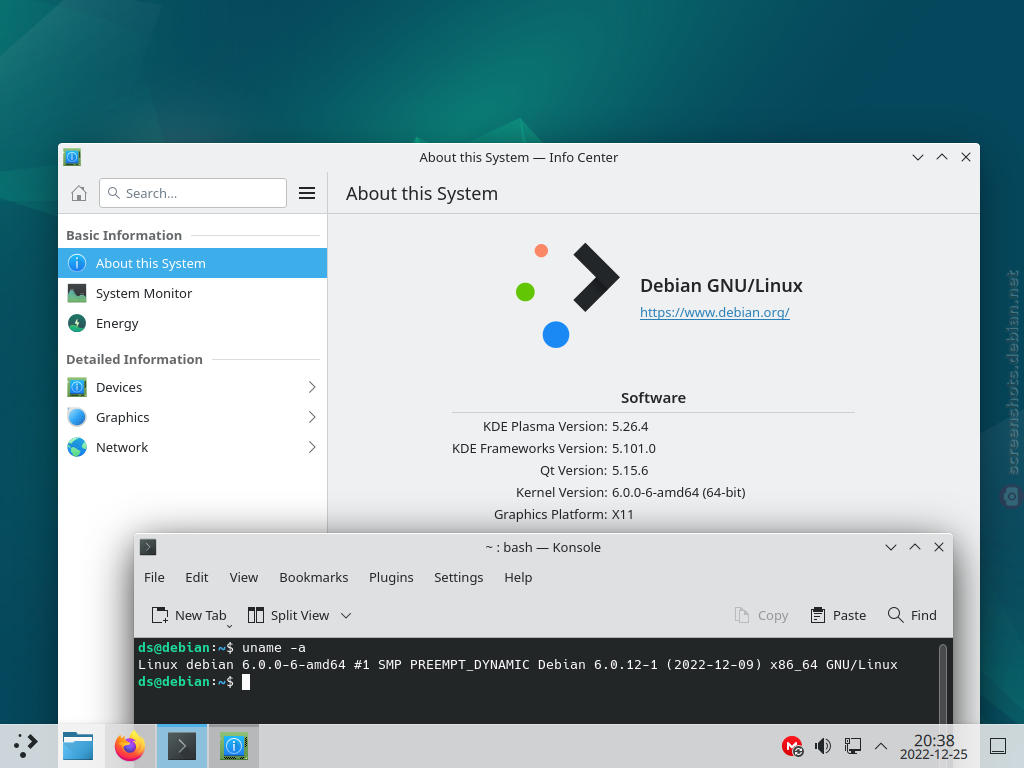Click the Kernel Version value 6.0.0-6-amd64
The width and height of the screenshot is (1024, 768).
click(x=679, y=492)
